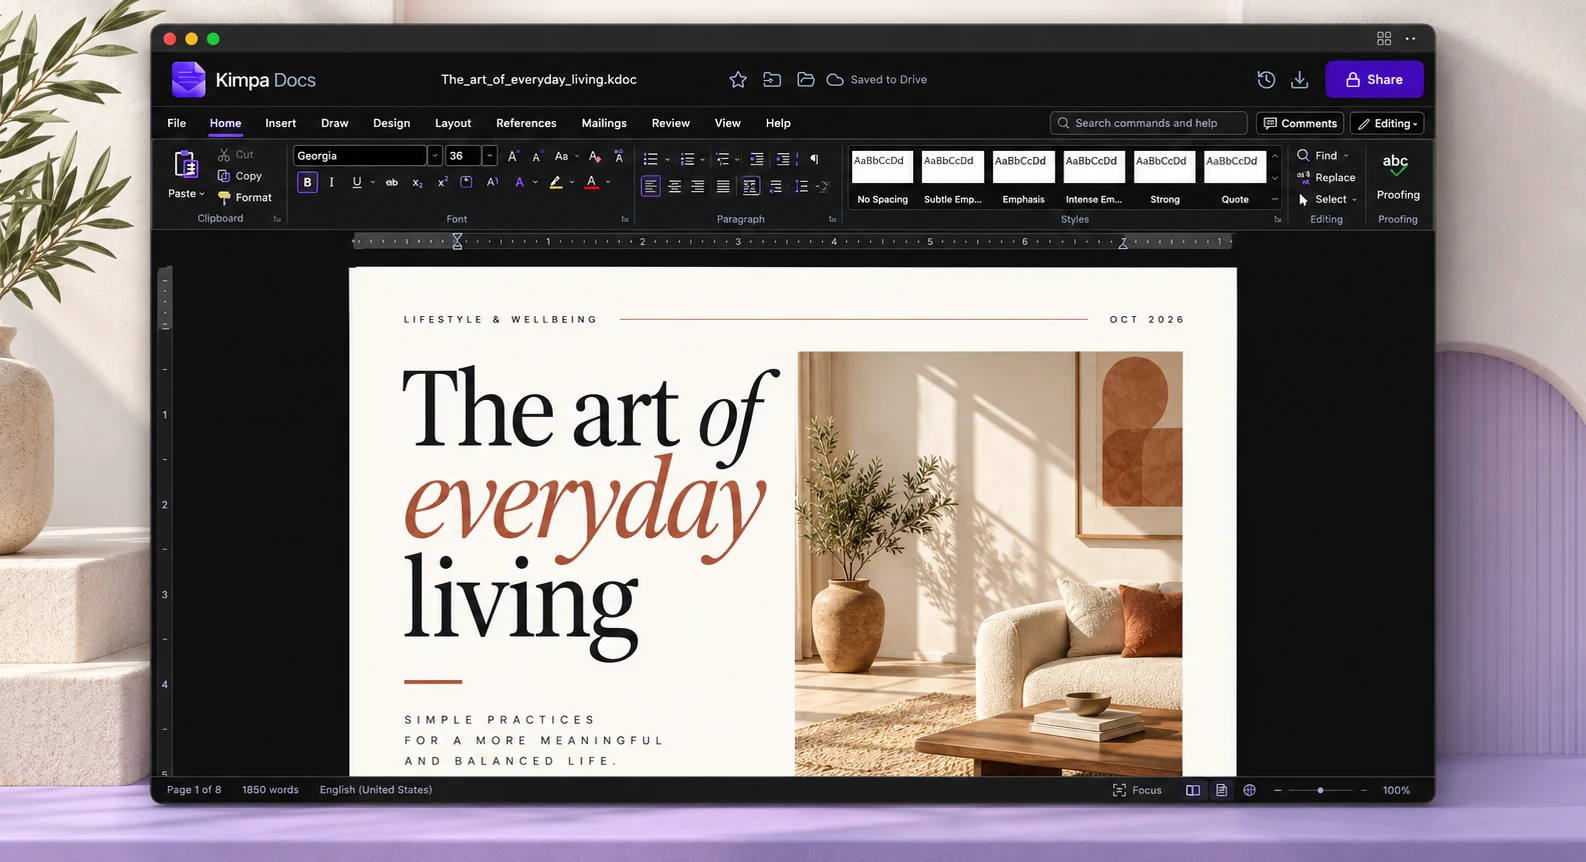Download the document
This screenshot has height=862, width=1586.
click(1300, 80)
